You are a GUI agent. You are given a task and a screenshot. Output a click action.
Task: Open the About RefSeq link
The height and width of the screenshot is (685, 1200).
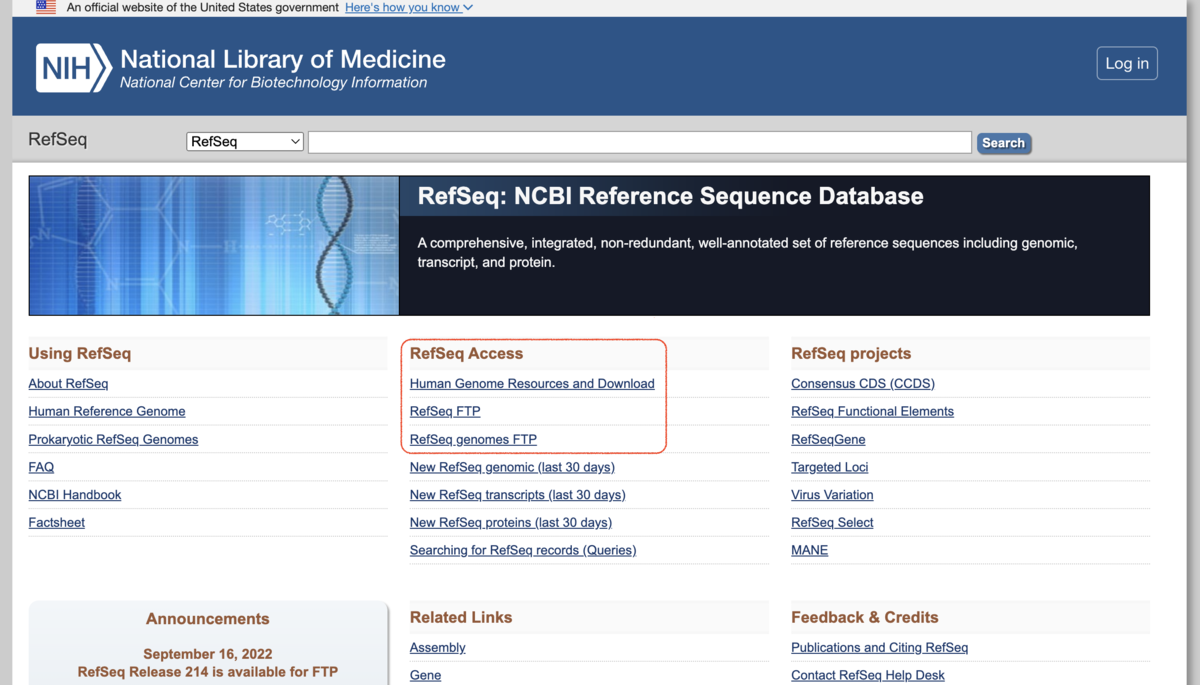click(x=68, y=383)
